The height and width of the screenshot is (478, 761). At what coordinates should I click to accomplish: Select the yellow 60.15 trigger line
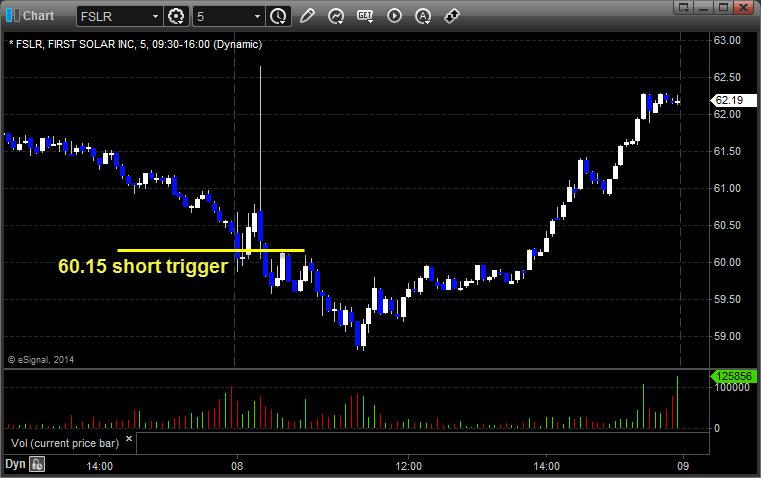coord(211,250)
